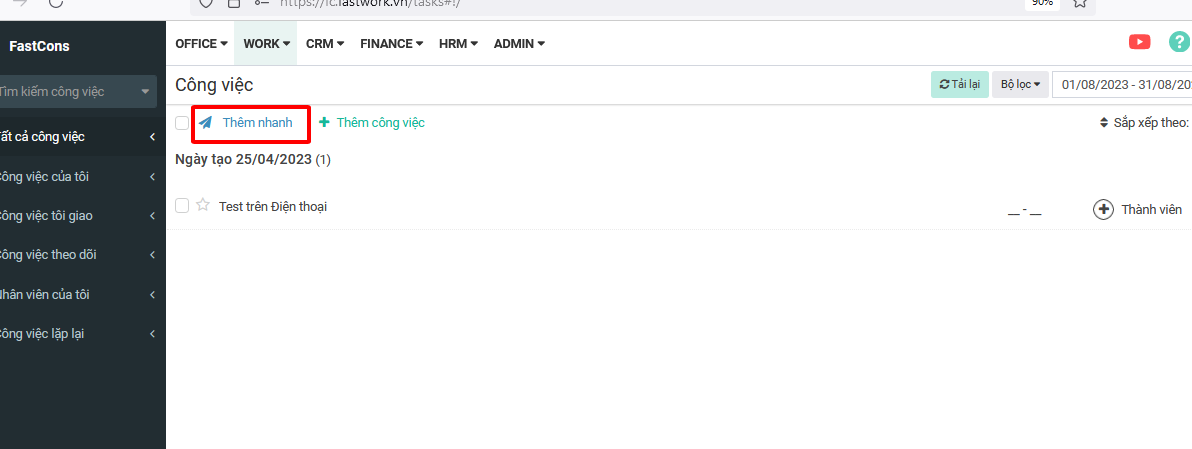Click the Sắp xếp theo sort icon

click(1103, 123)
